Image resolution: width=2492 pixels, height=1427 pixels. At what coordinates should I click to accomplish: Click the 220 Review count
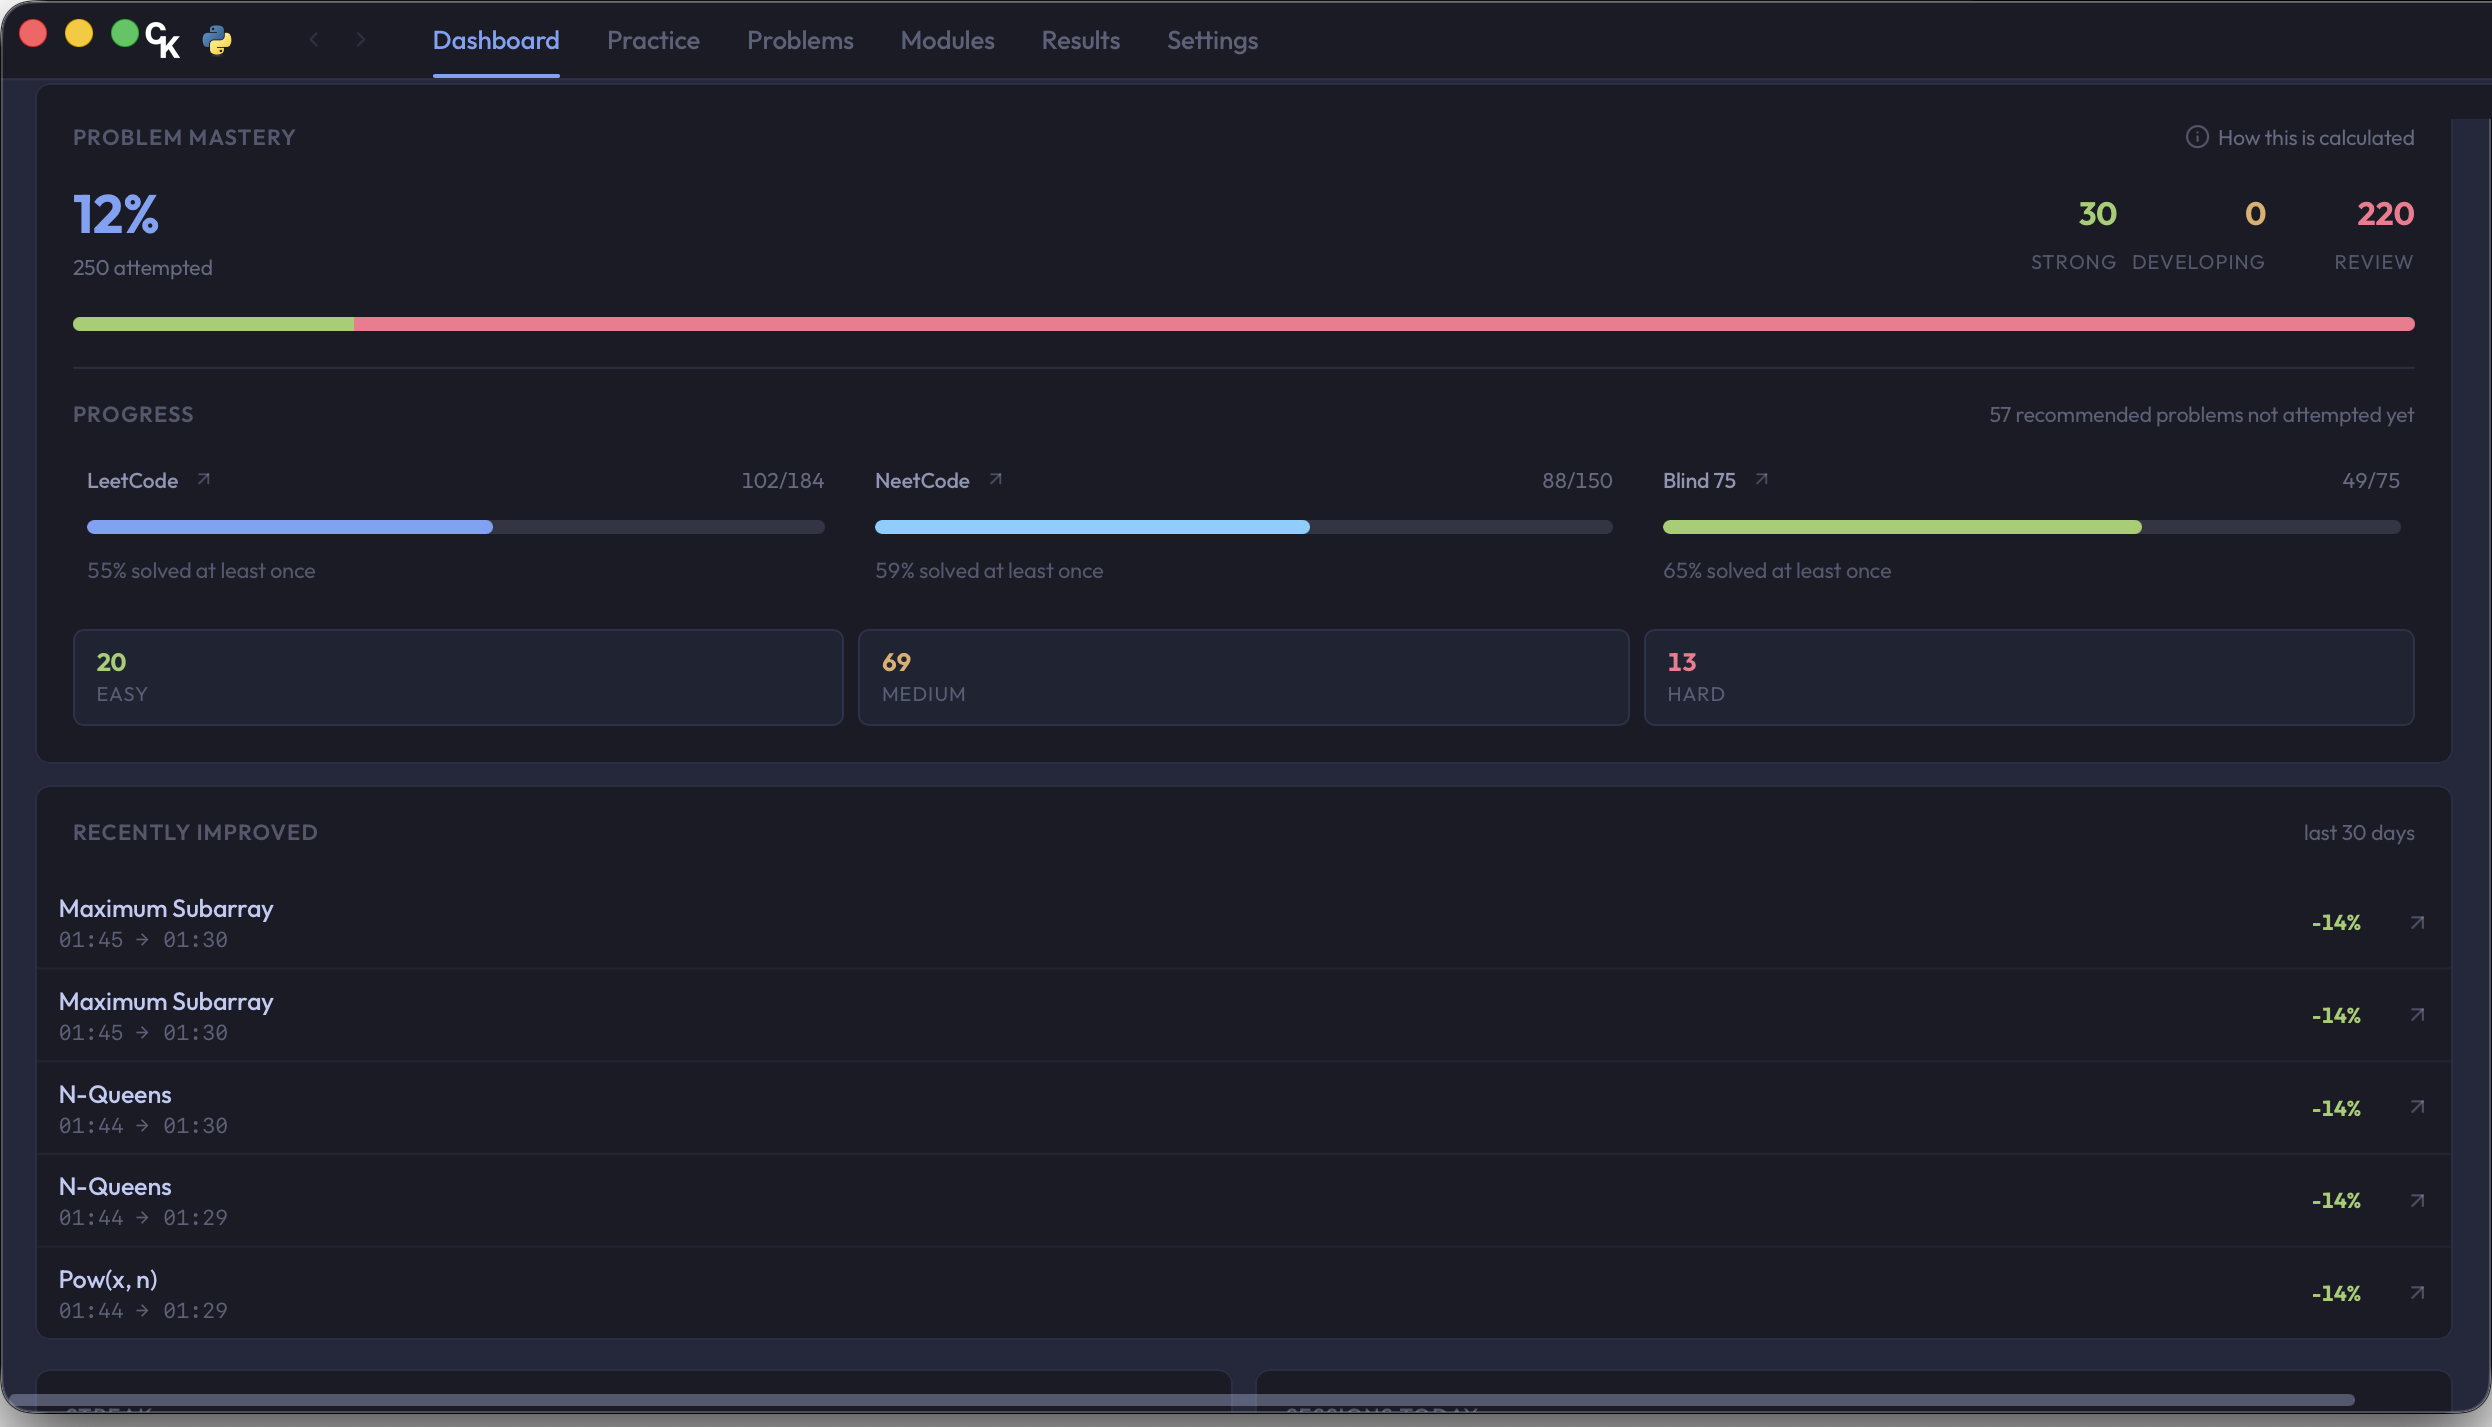coord(2385,214)
